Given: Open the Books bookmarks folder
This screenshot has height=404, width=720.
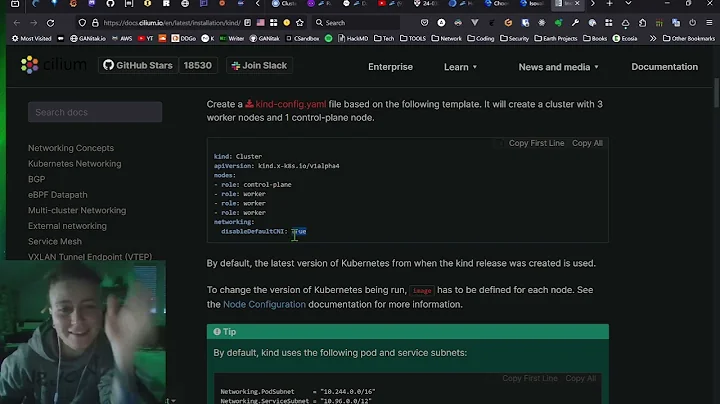Looking at the screenshot, I should click(595, 39).
